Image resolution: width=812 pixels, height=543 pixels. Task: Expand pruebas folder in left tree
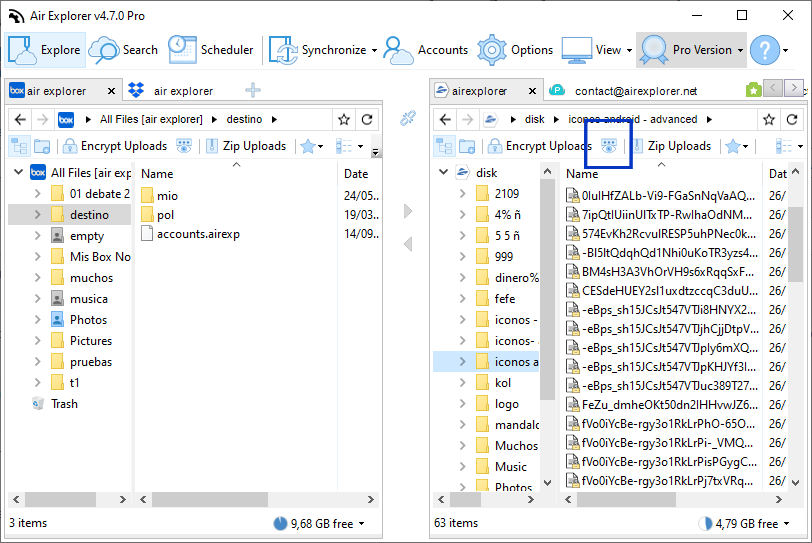(37, 362)
